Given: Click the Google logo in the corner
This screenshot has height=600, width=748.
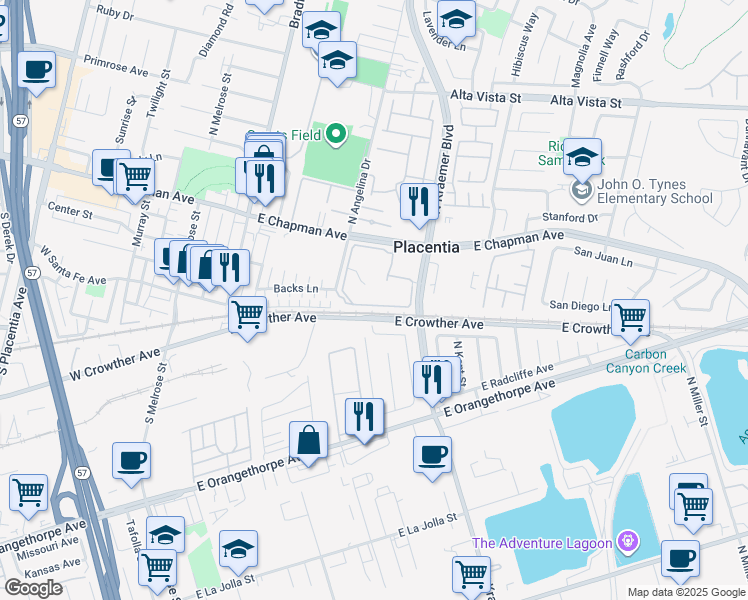Looking at the screenshot, I should 33,588.
